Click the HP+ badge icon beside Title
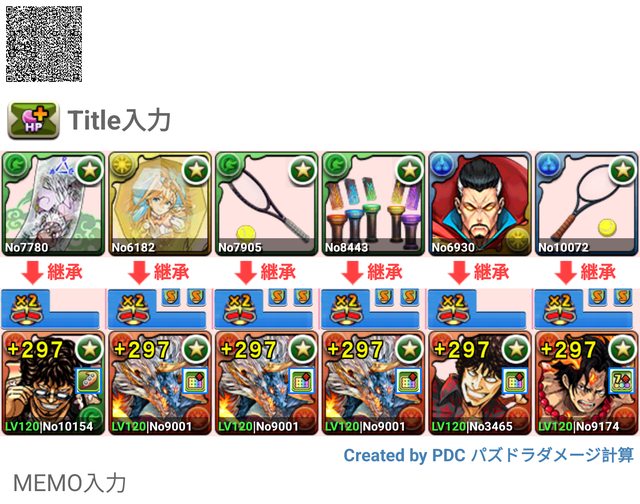 tap(33, 120)
